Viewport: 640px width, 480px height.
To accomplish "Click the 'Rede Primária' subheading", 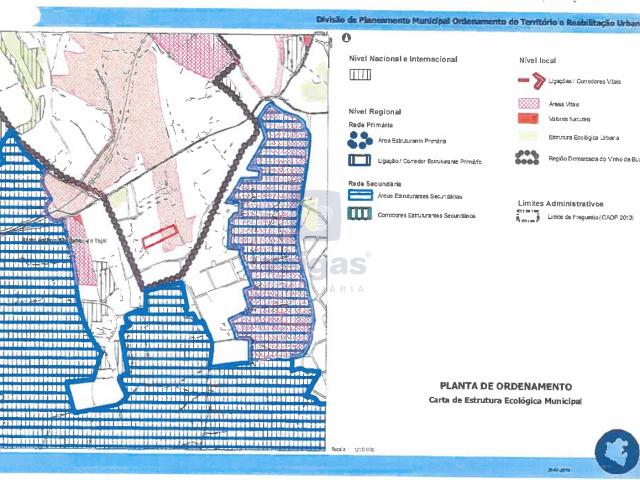I will click(371, 125).
